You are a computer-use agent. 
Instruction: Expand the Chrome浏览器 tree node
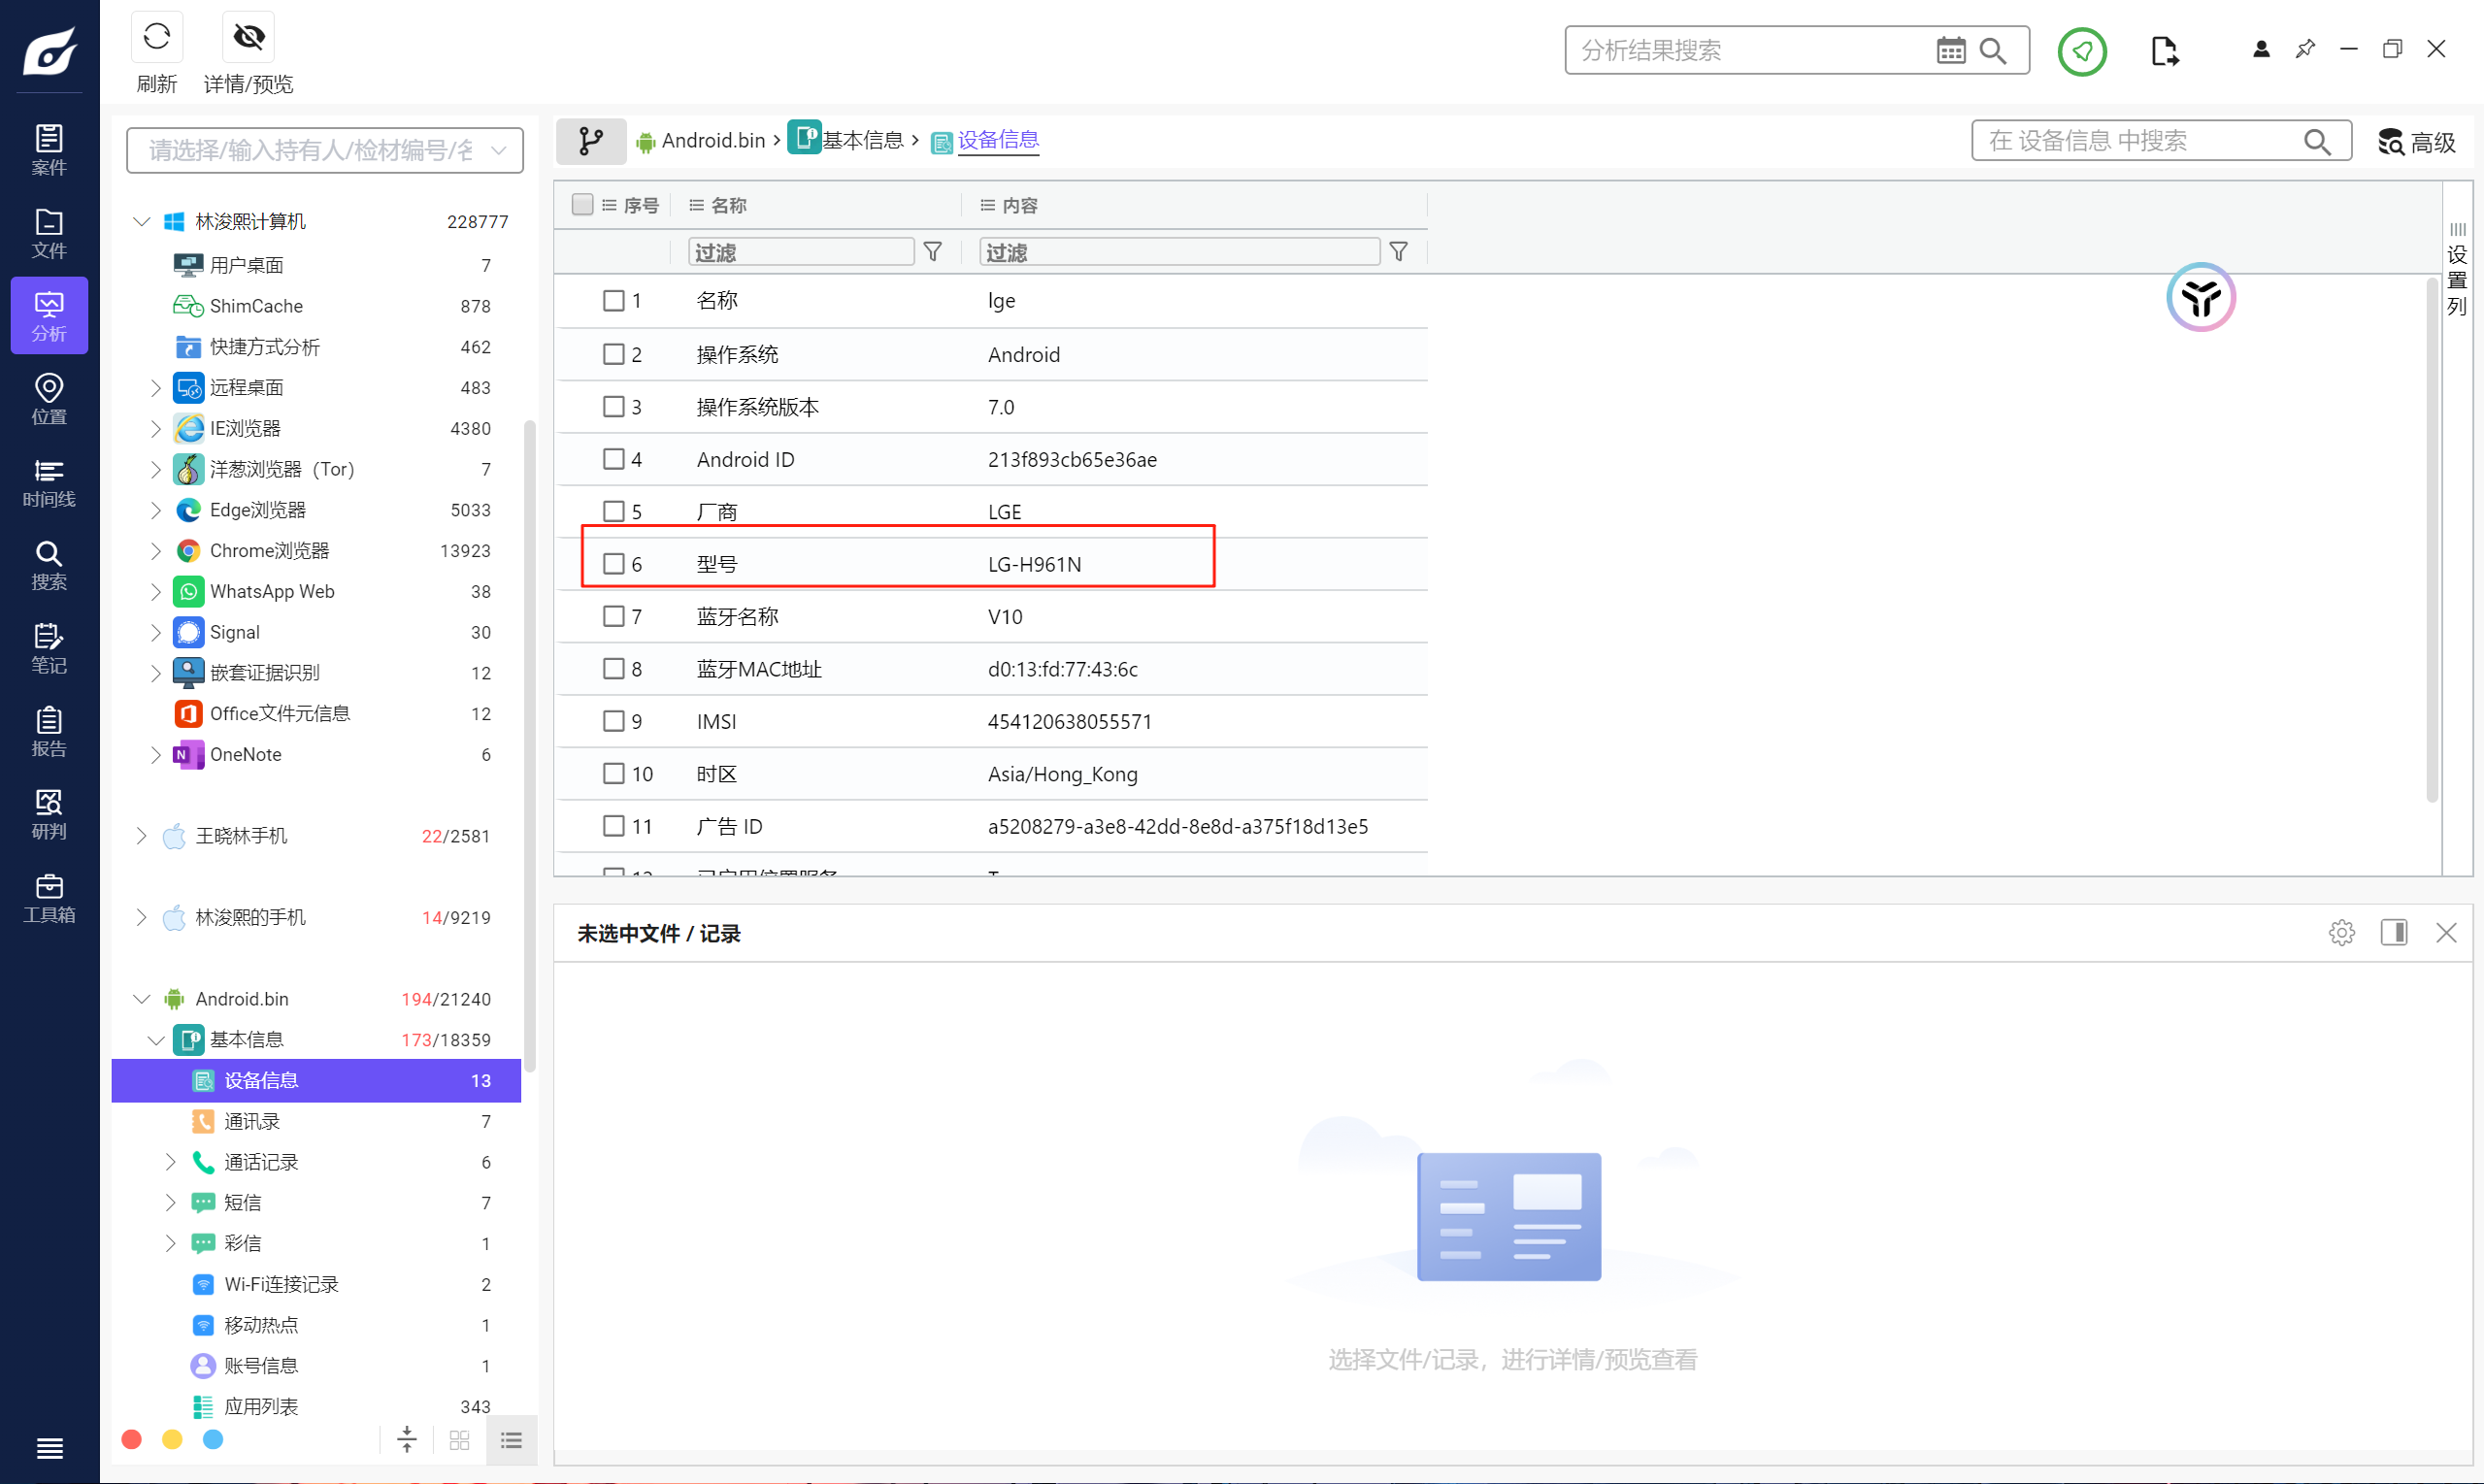[x=155, y=551]
